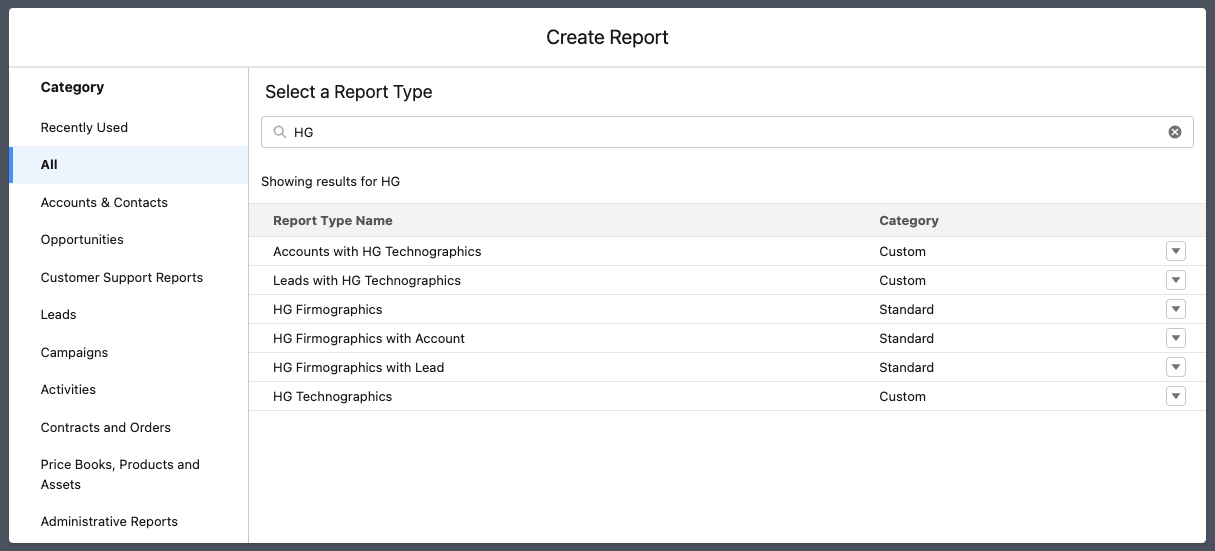Select the Recently Used category
Screen dimensions: 1215x551
(x=84, y=128)
